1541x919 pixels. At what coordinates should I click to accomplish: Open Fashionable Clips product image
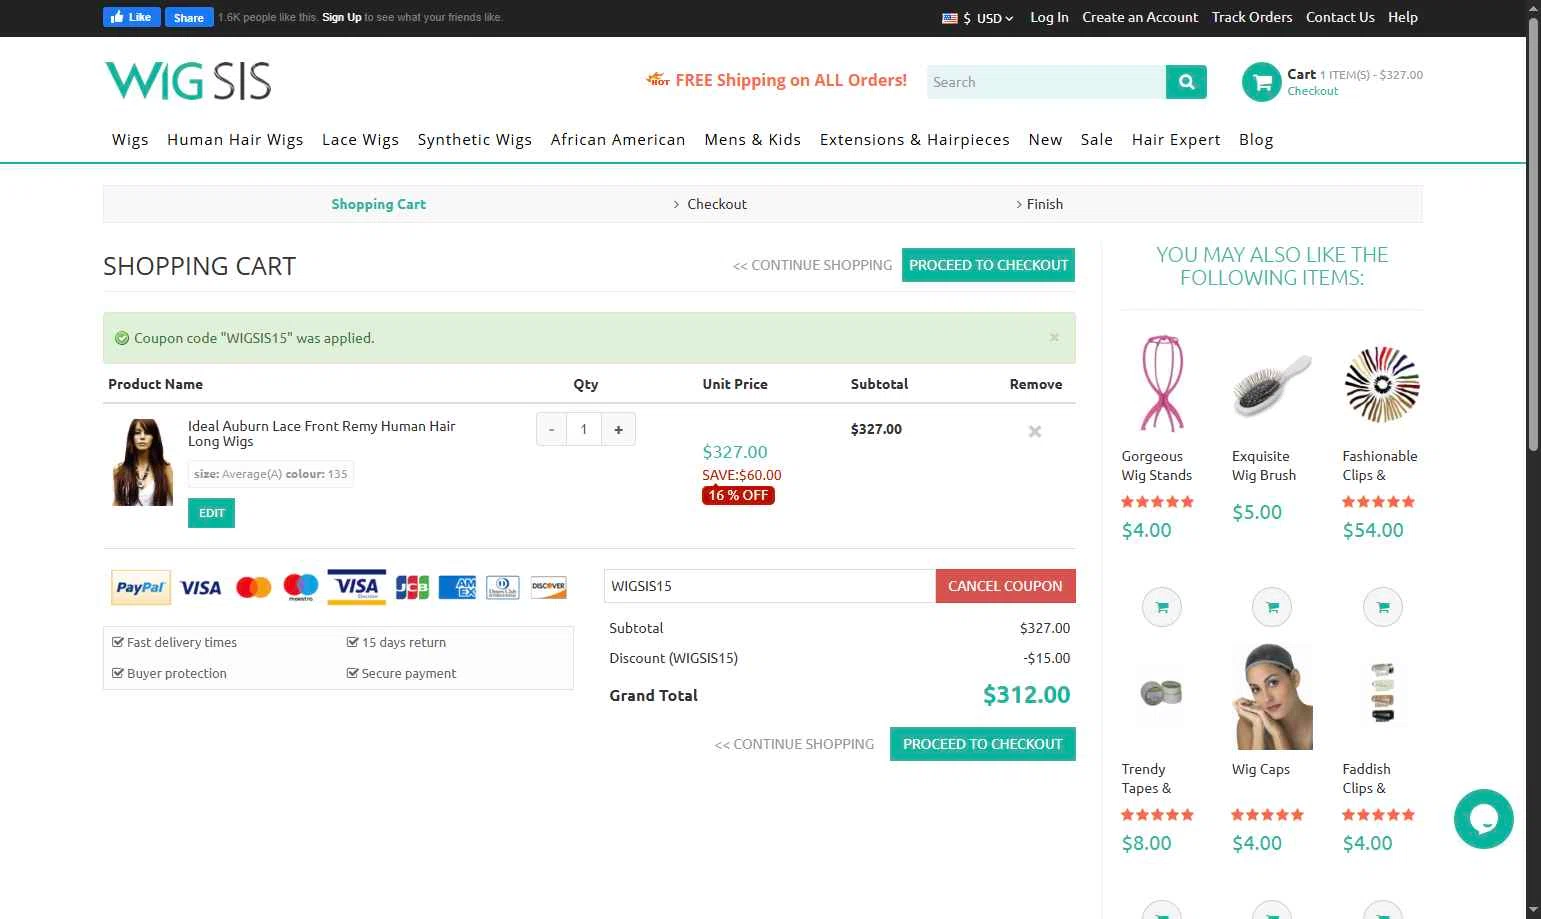tap(1382, 385)
